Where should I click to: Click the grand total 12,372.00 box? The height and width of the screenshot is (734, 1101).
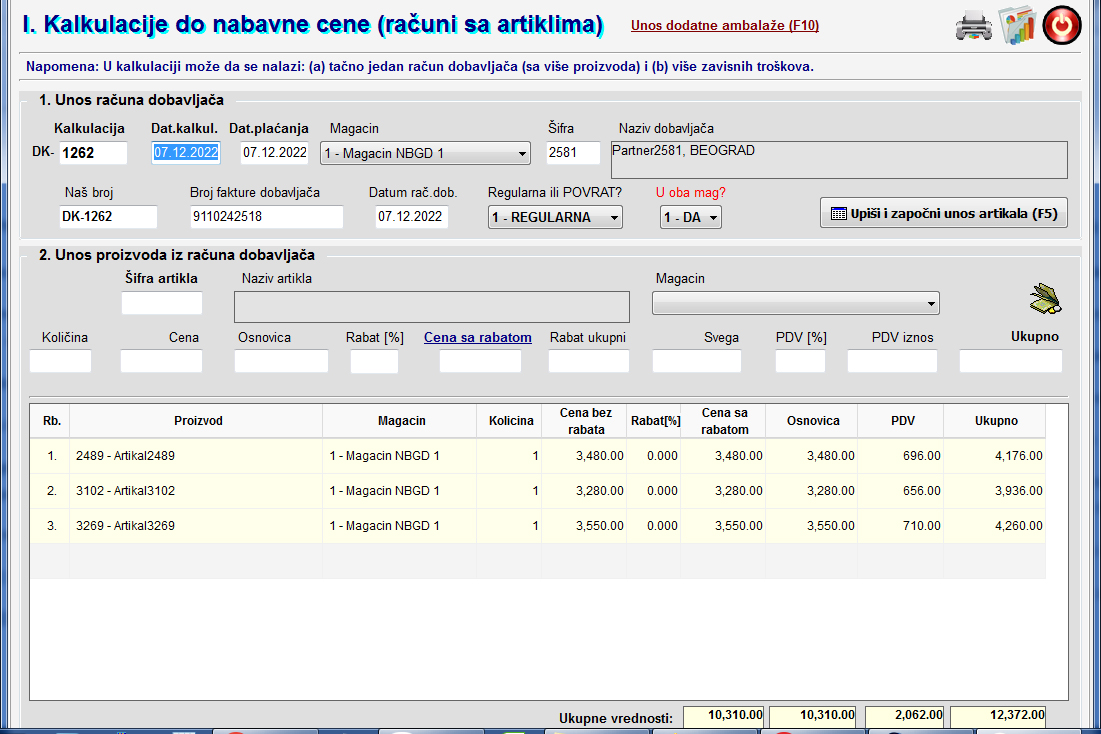click(x=998, y=716)
